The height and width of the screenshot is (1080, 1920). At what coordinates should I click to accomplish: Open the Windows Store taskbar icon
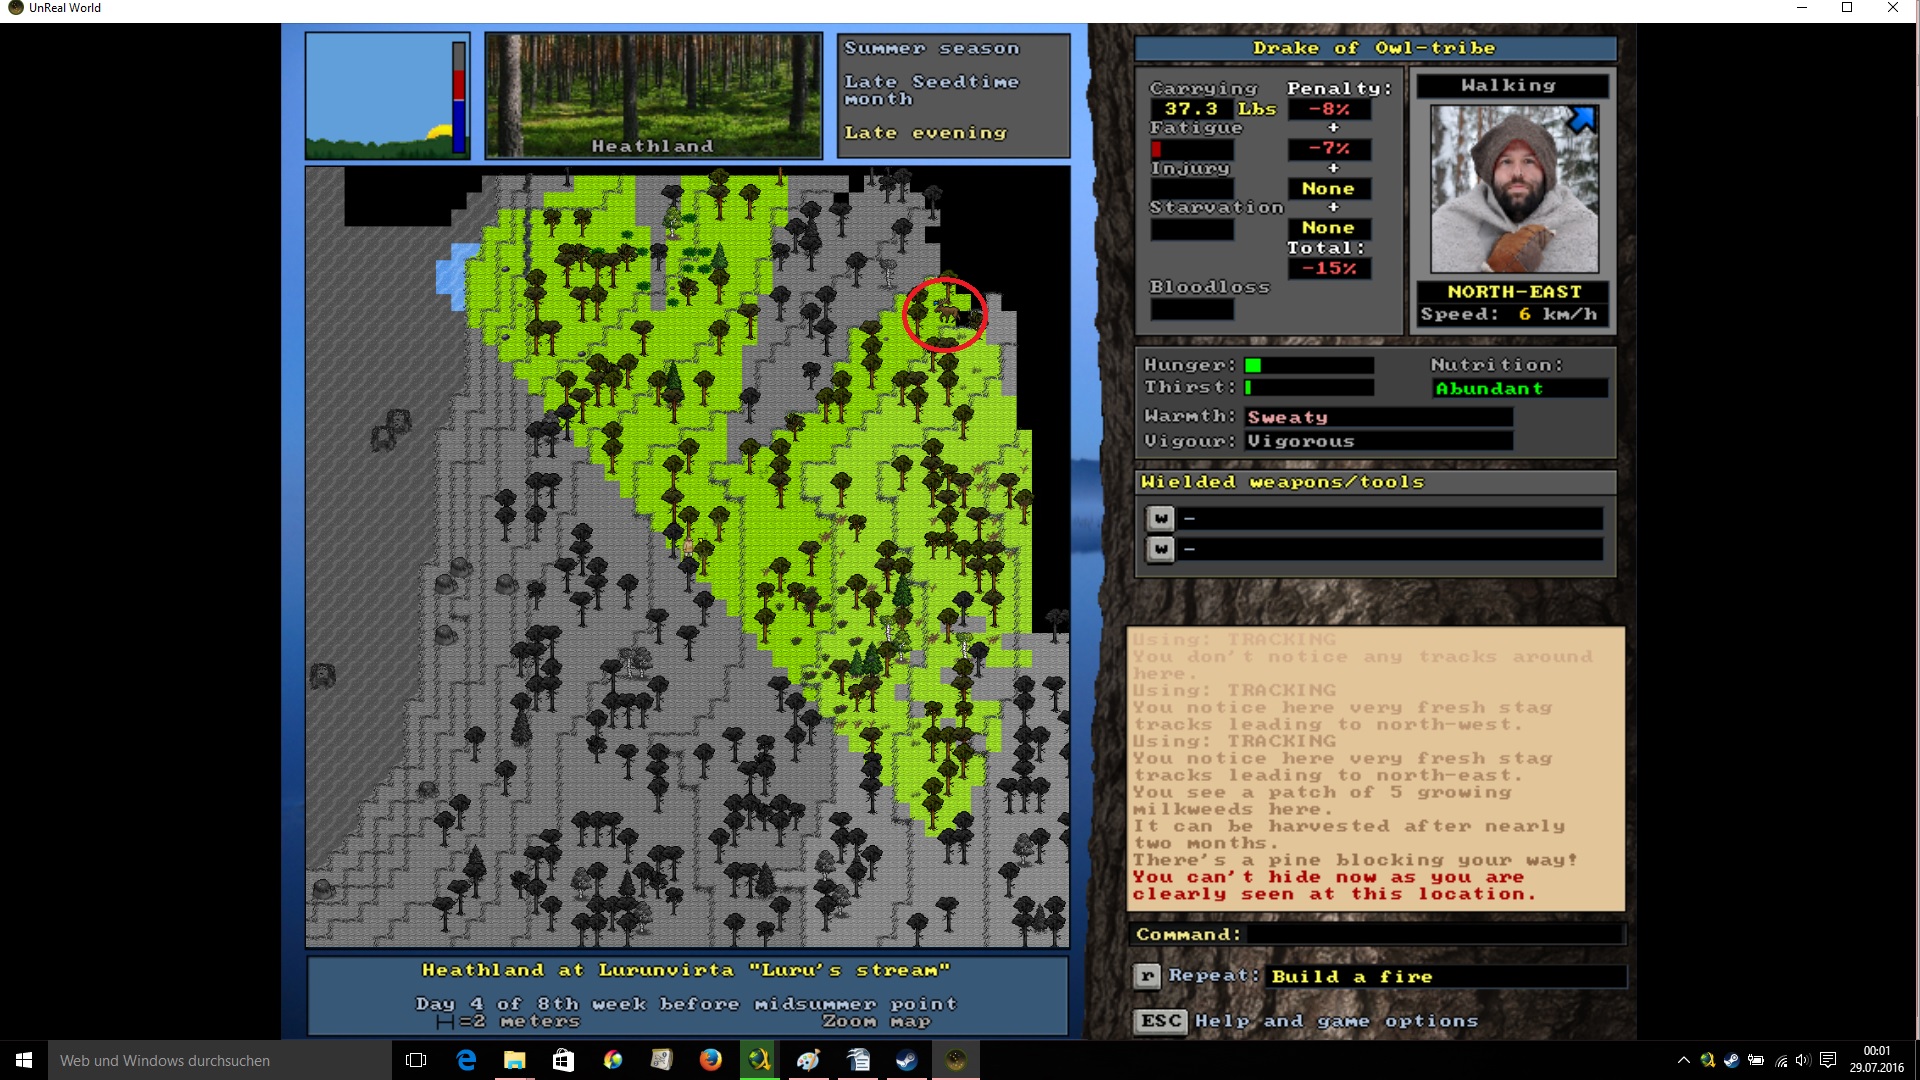tap(563, 1060)
